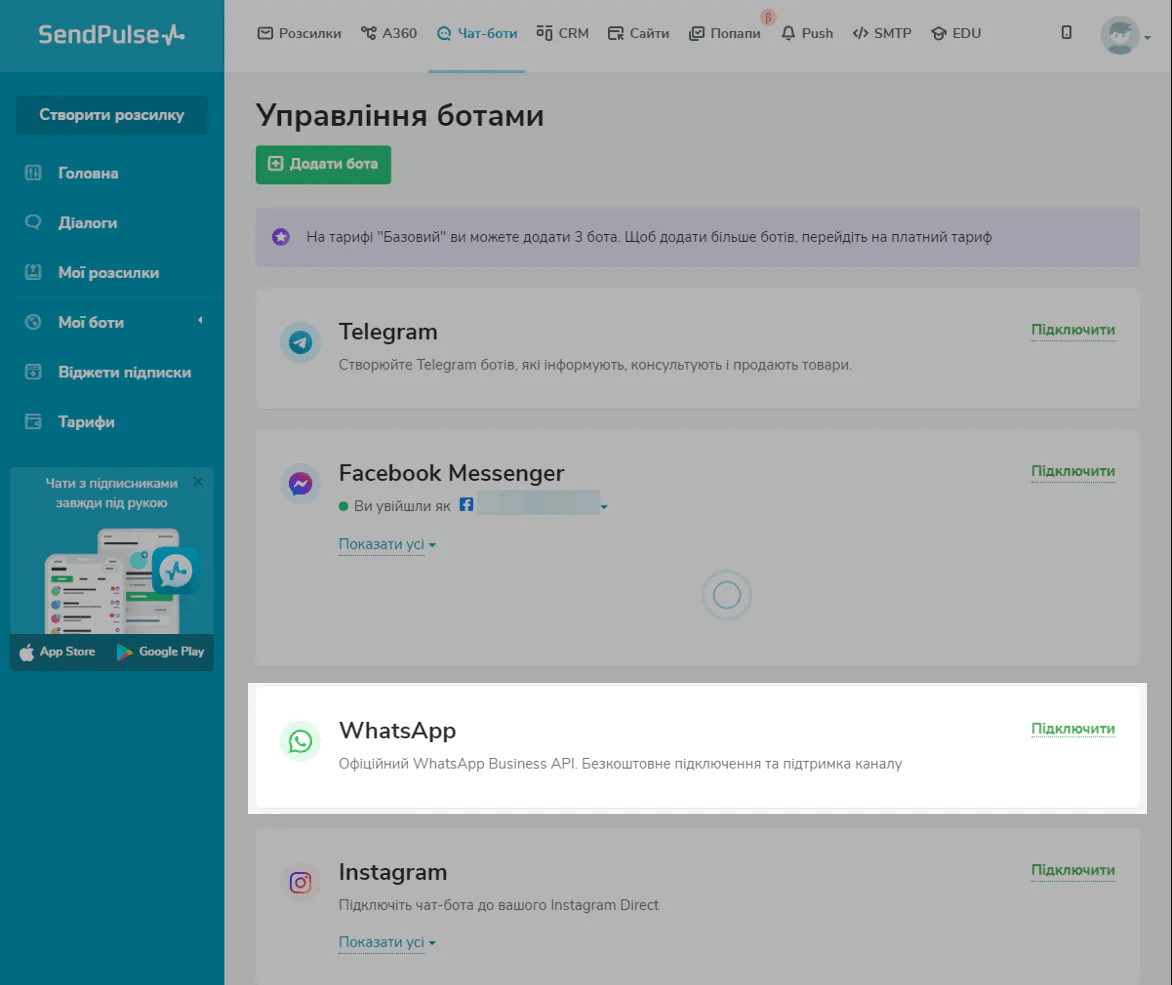The image size is (1172, 985).
Task: Click the 'Створити розсилку' button
Action: tap(112, 115)
